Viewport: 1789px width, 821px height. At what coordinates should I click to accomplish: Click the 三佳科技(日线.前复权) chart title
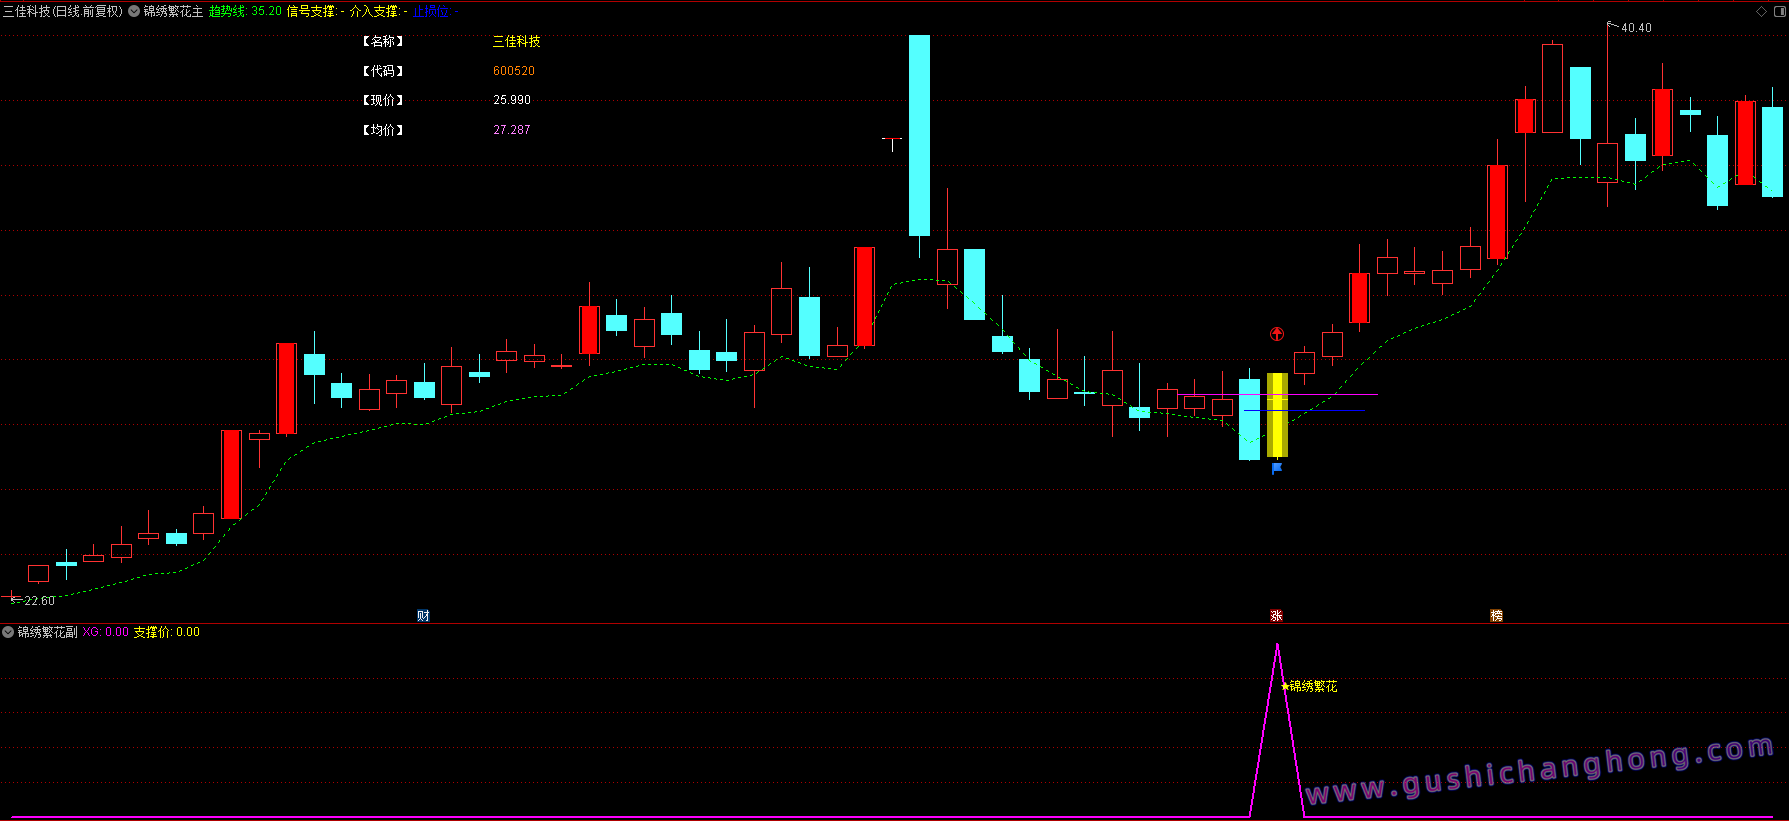click(63, 12)
